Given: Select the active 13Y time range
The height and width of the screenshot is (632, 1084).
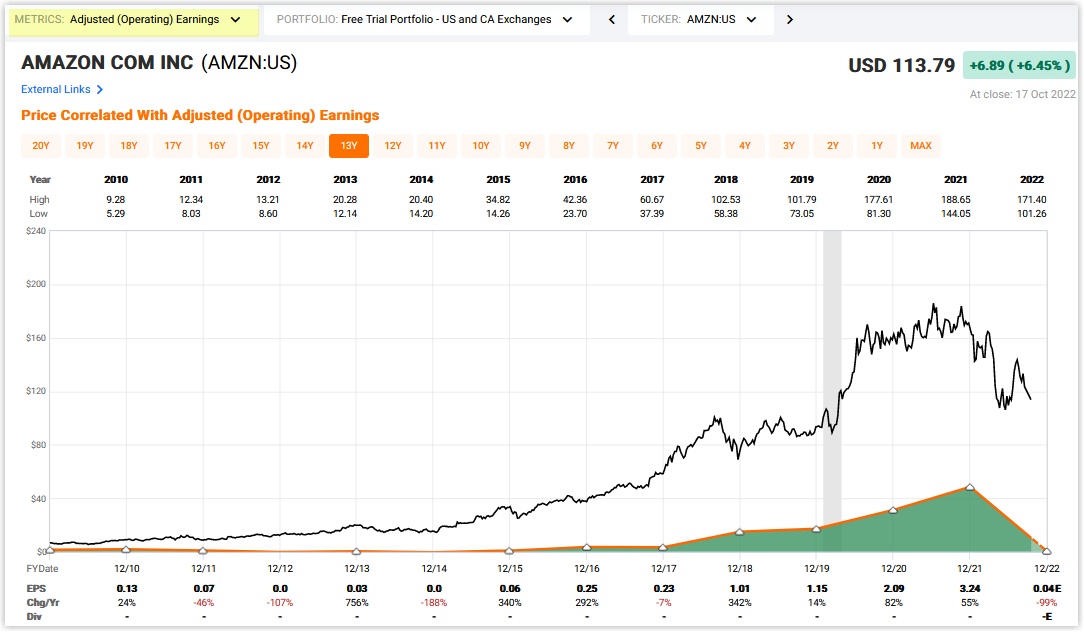Looking at the screenshot, I should tap(349, 146).
